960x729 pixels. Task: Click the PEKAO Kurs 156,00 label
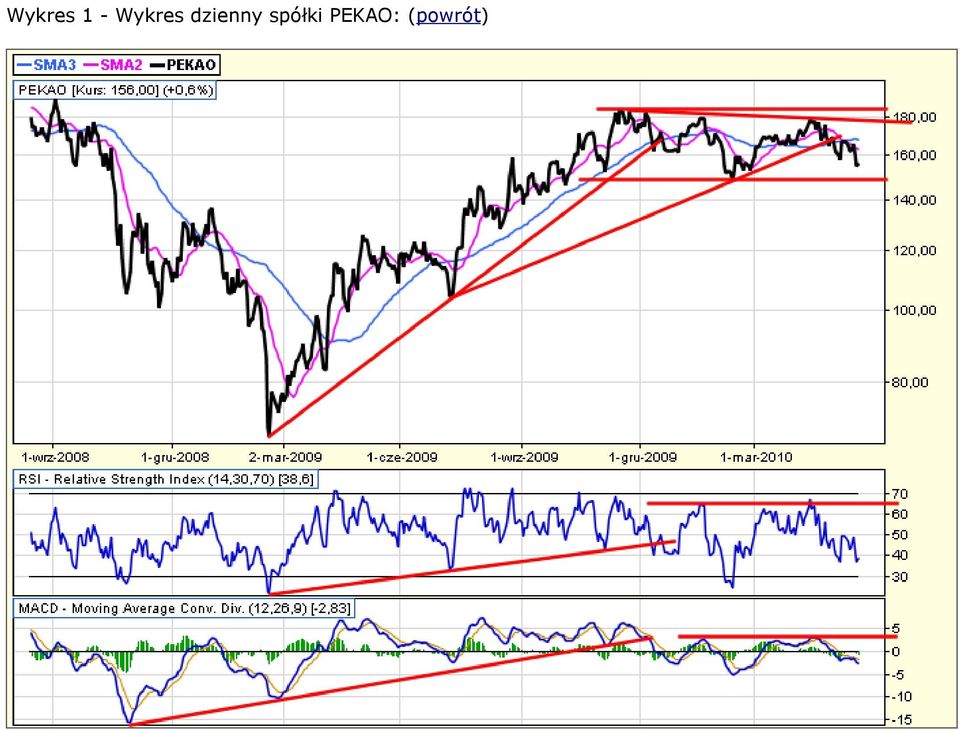tap(115, 90)
